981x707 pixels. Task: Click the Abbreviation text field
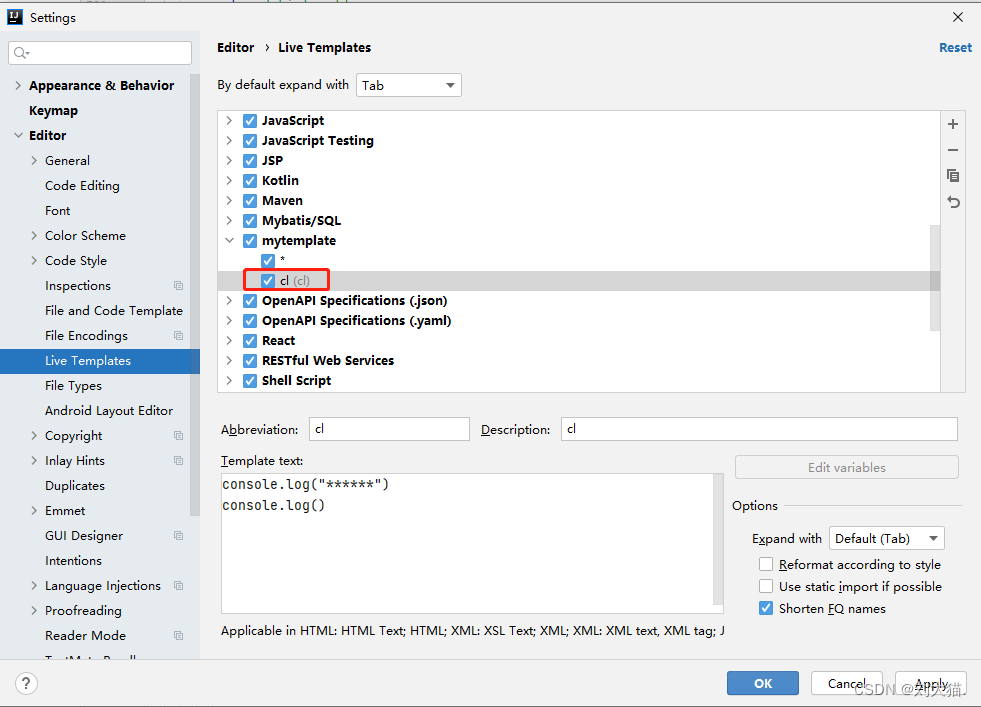pyautogui.click(x=389, y=430)
